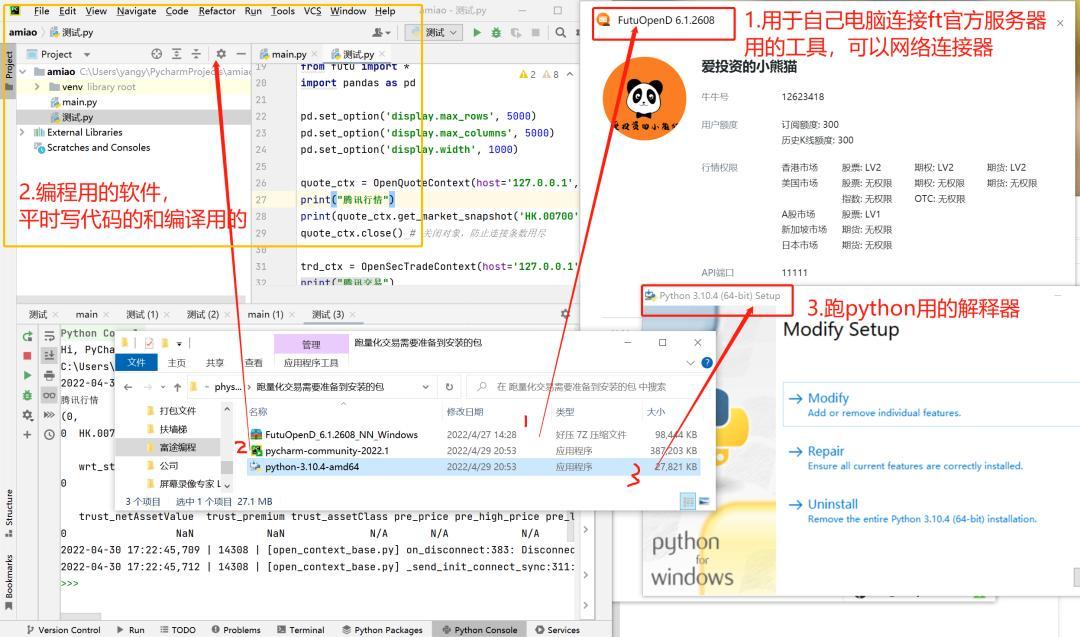Toggle scroll-to-end in console output
1080x637 pixels.
click(48, 355)
